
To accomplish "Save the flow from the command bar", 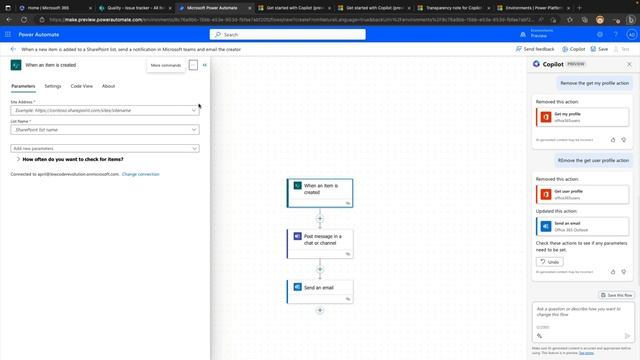I will click(x=599, y=49).
